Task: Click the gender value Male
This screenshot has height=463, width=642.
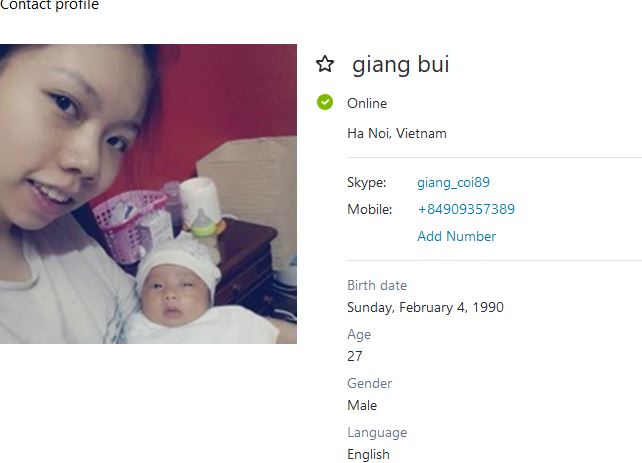Action: [362, 405]
